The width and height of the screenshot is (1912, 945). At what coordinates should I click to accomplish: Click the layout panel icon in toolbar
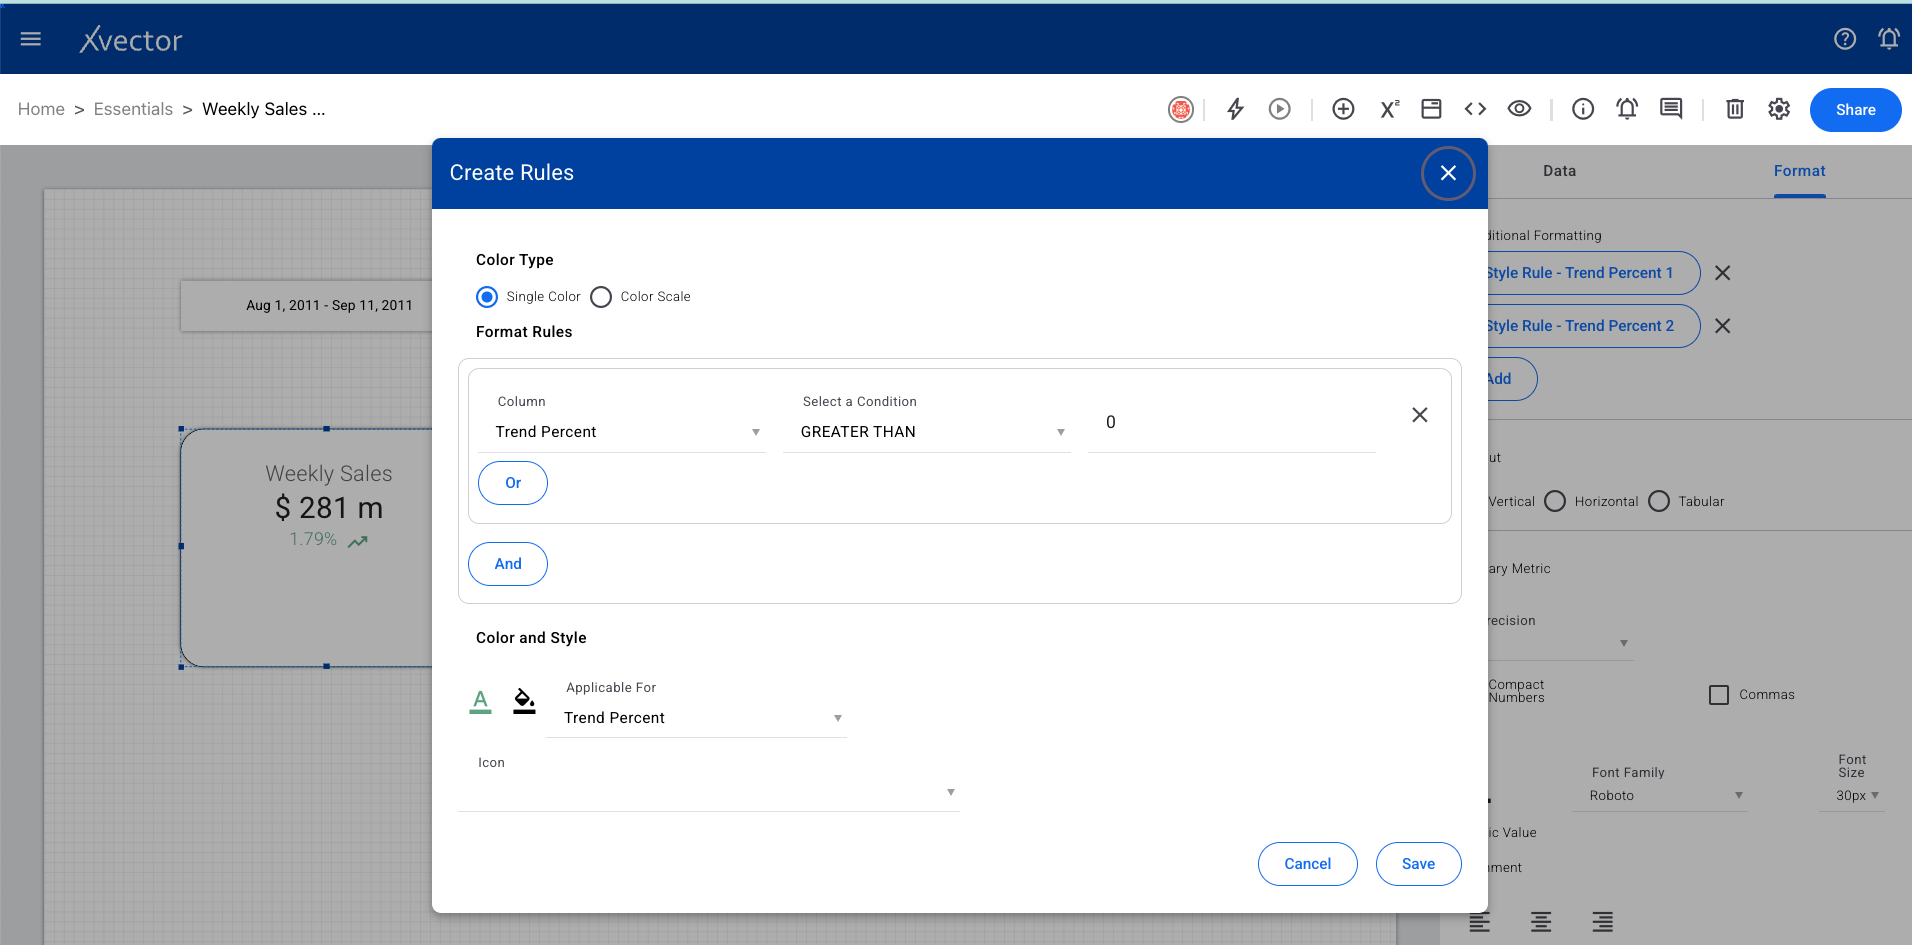[1432, 109]
